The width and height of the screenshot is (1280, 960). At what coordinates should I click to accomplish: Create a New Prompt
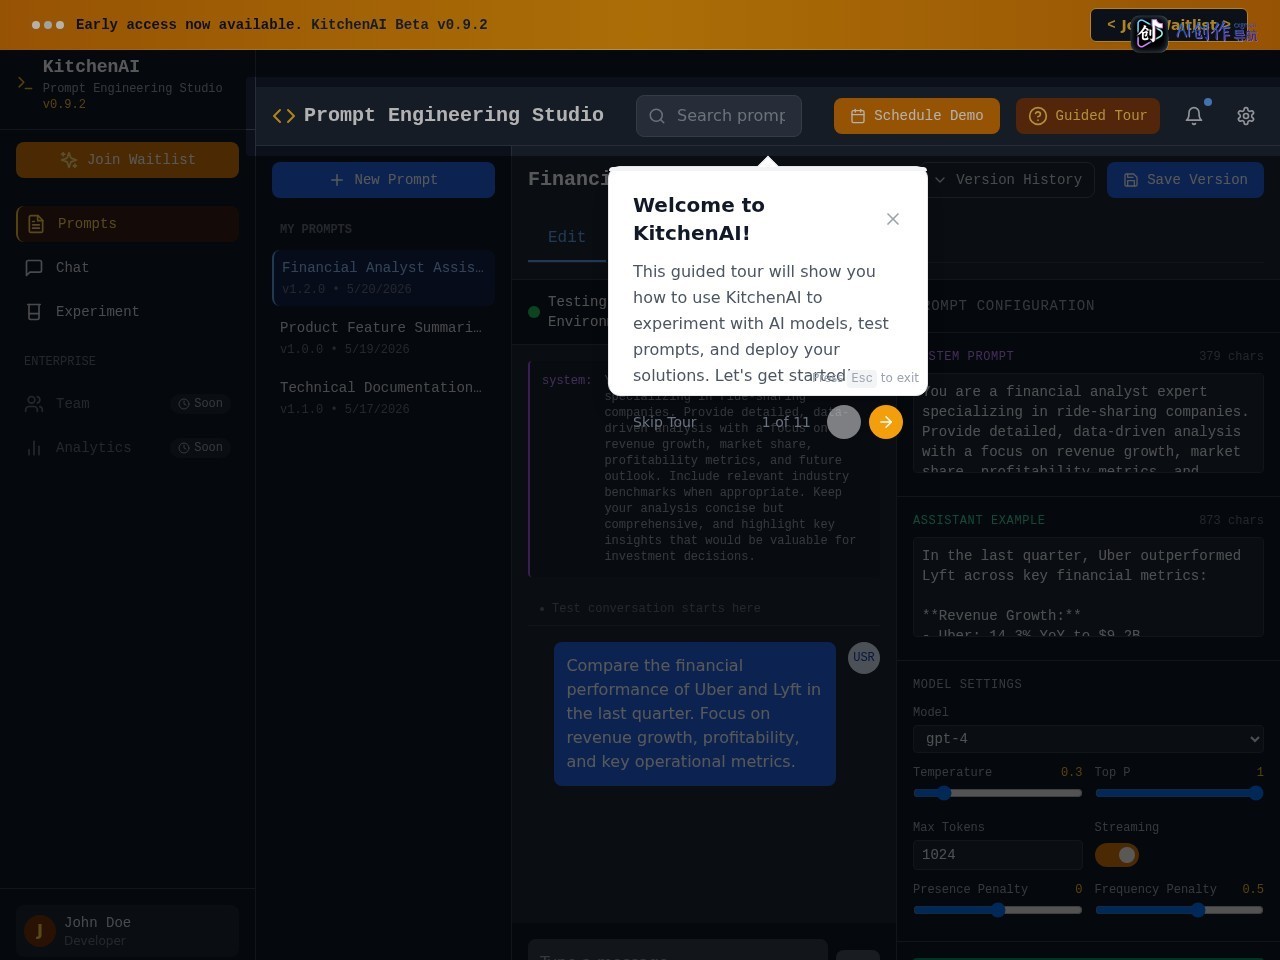[383, 180]
